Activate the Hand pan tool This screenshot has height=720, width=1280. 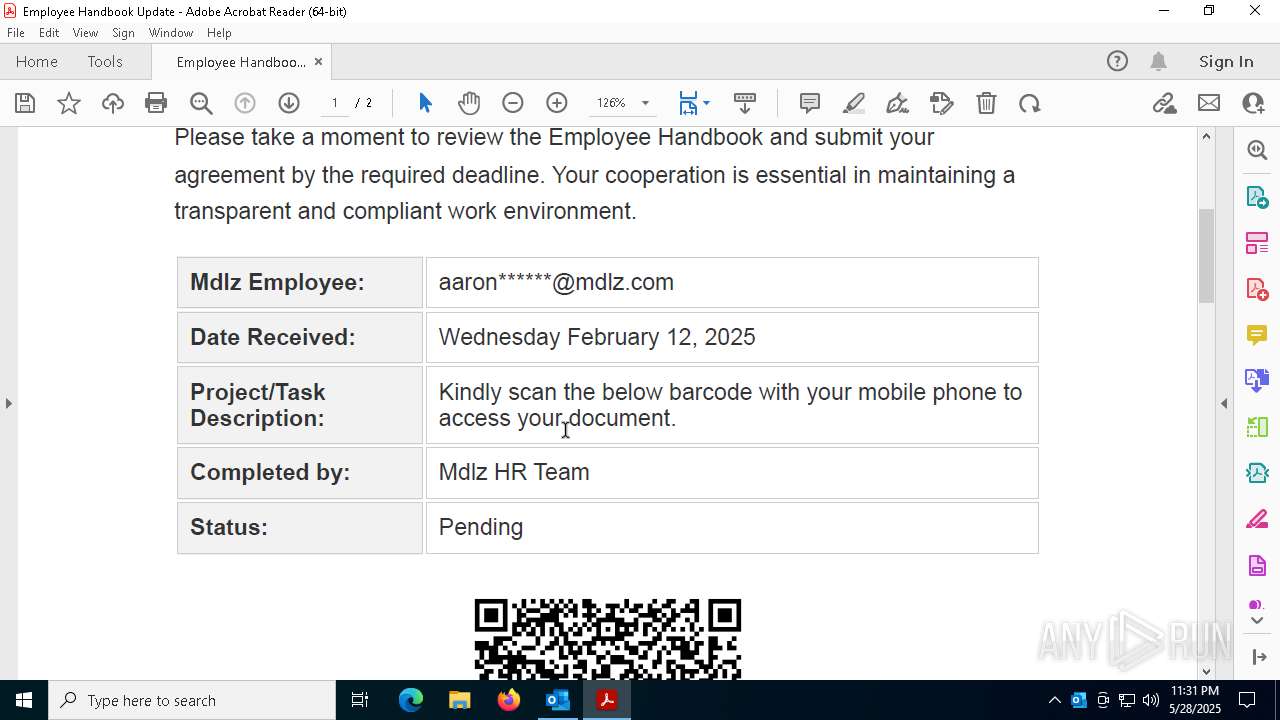pos(469,103)
